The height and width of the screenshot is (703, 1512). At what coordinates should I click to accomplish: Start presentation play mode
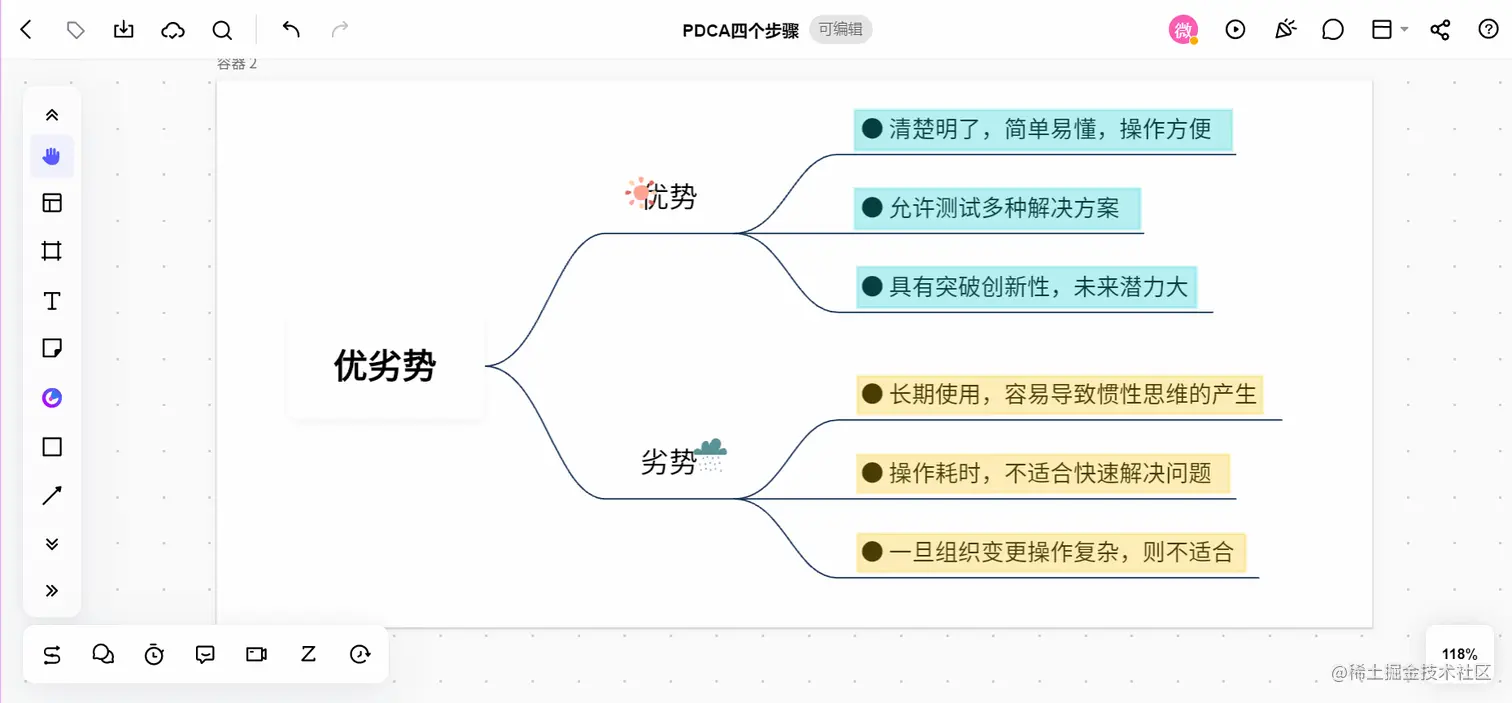[x=1235, y=30]
